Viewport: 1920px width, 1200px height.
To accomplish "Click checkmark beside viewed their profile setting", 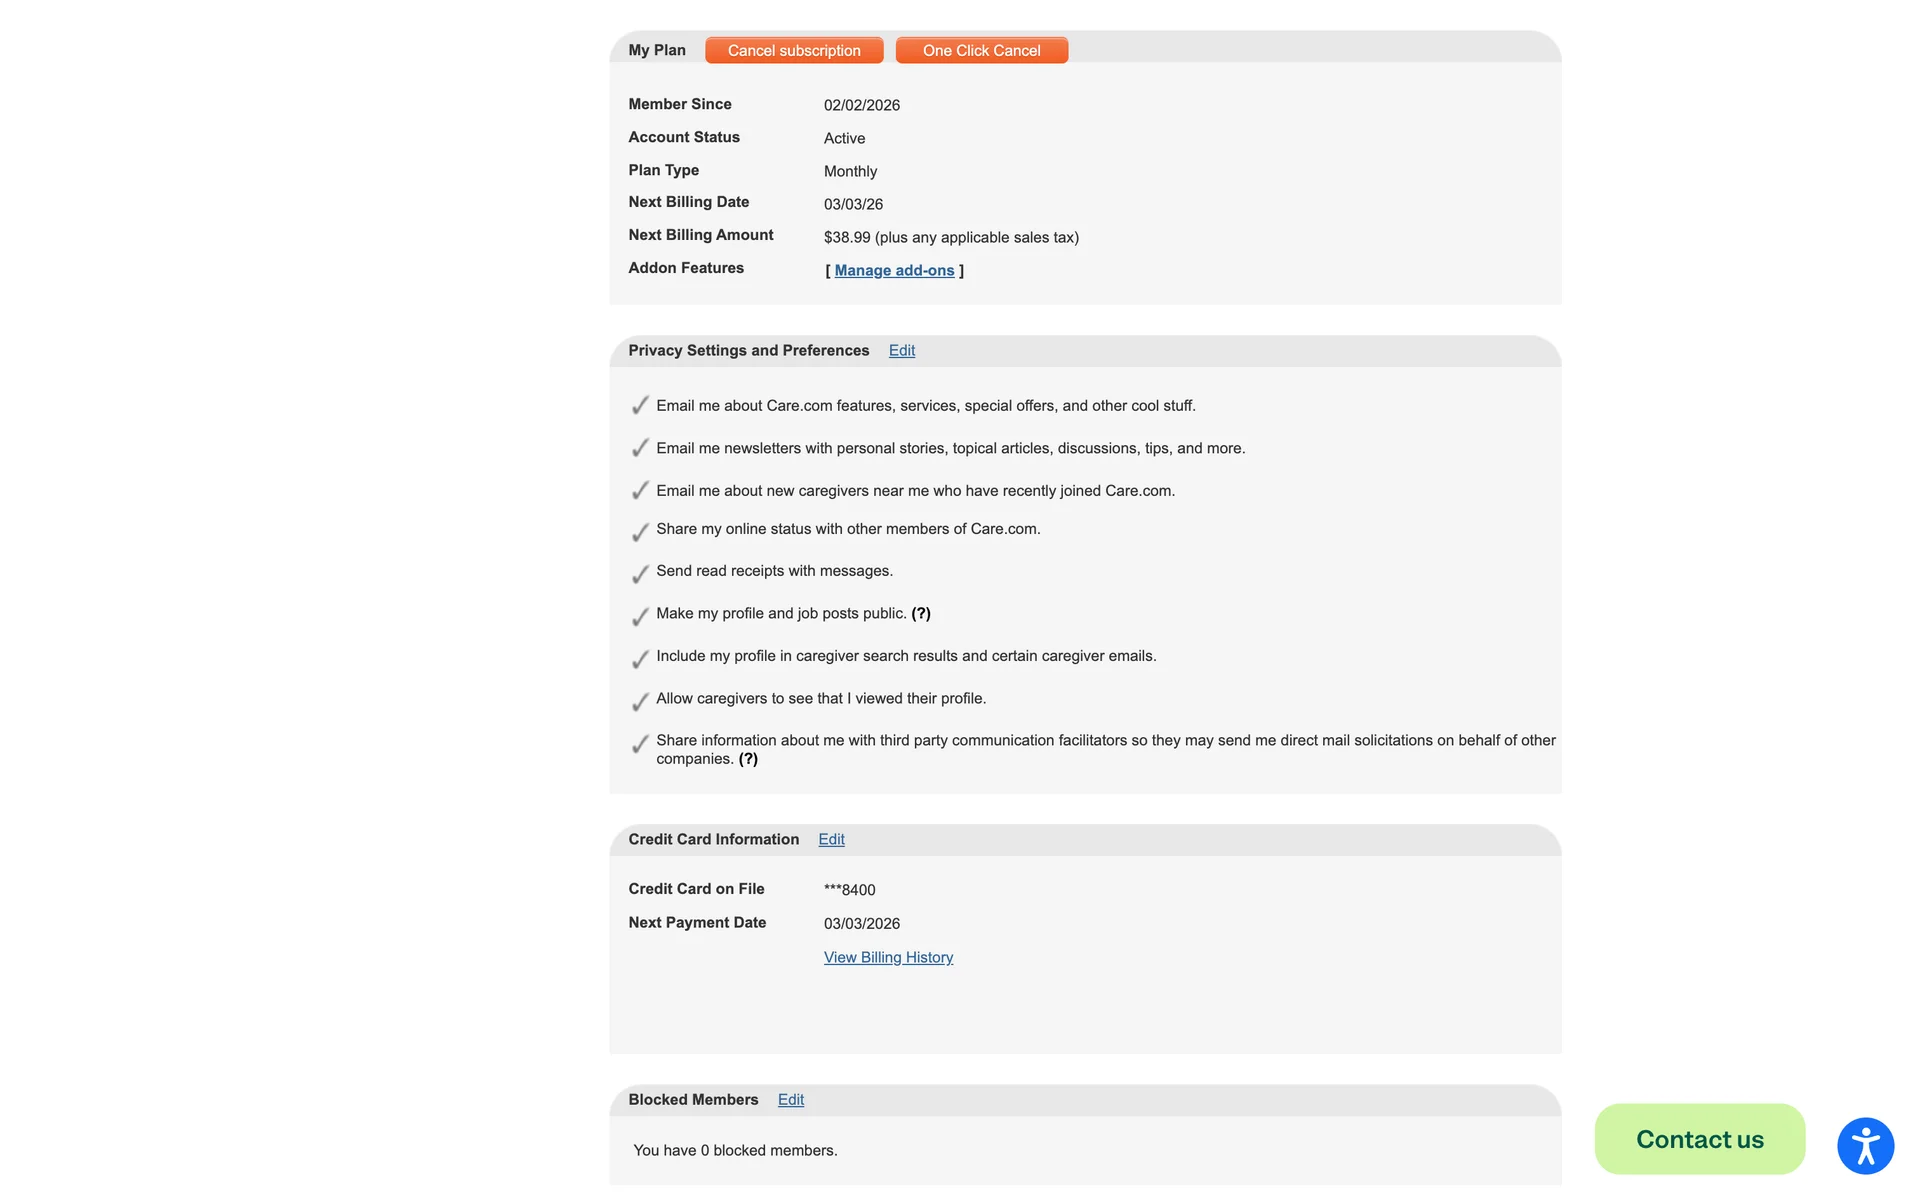I will click(640, 702).
